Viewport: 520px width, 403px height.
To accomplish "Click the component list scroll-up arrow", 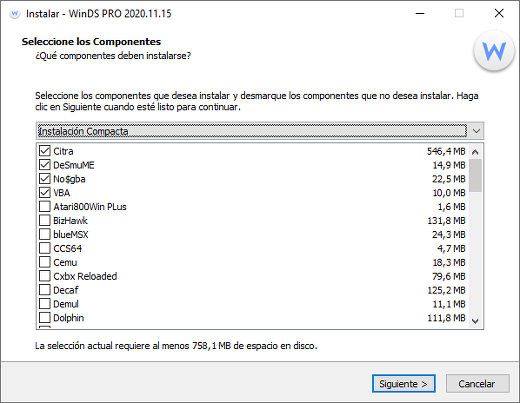I will pyautogui.click(x=475, y=152).
